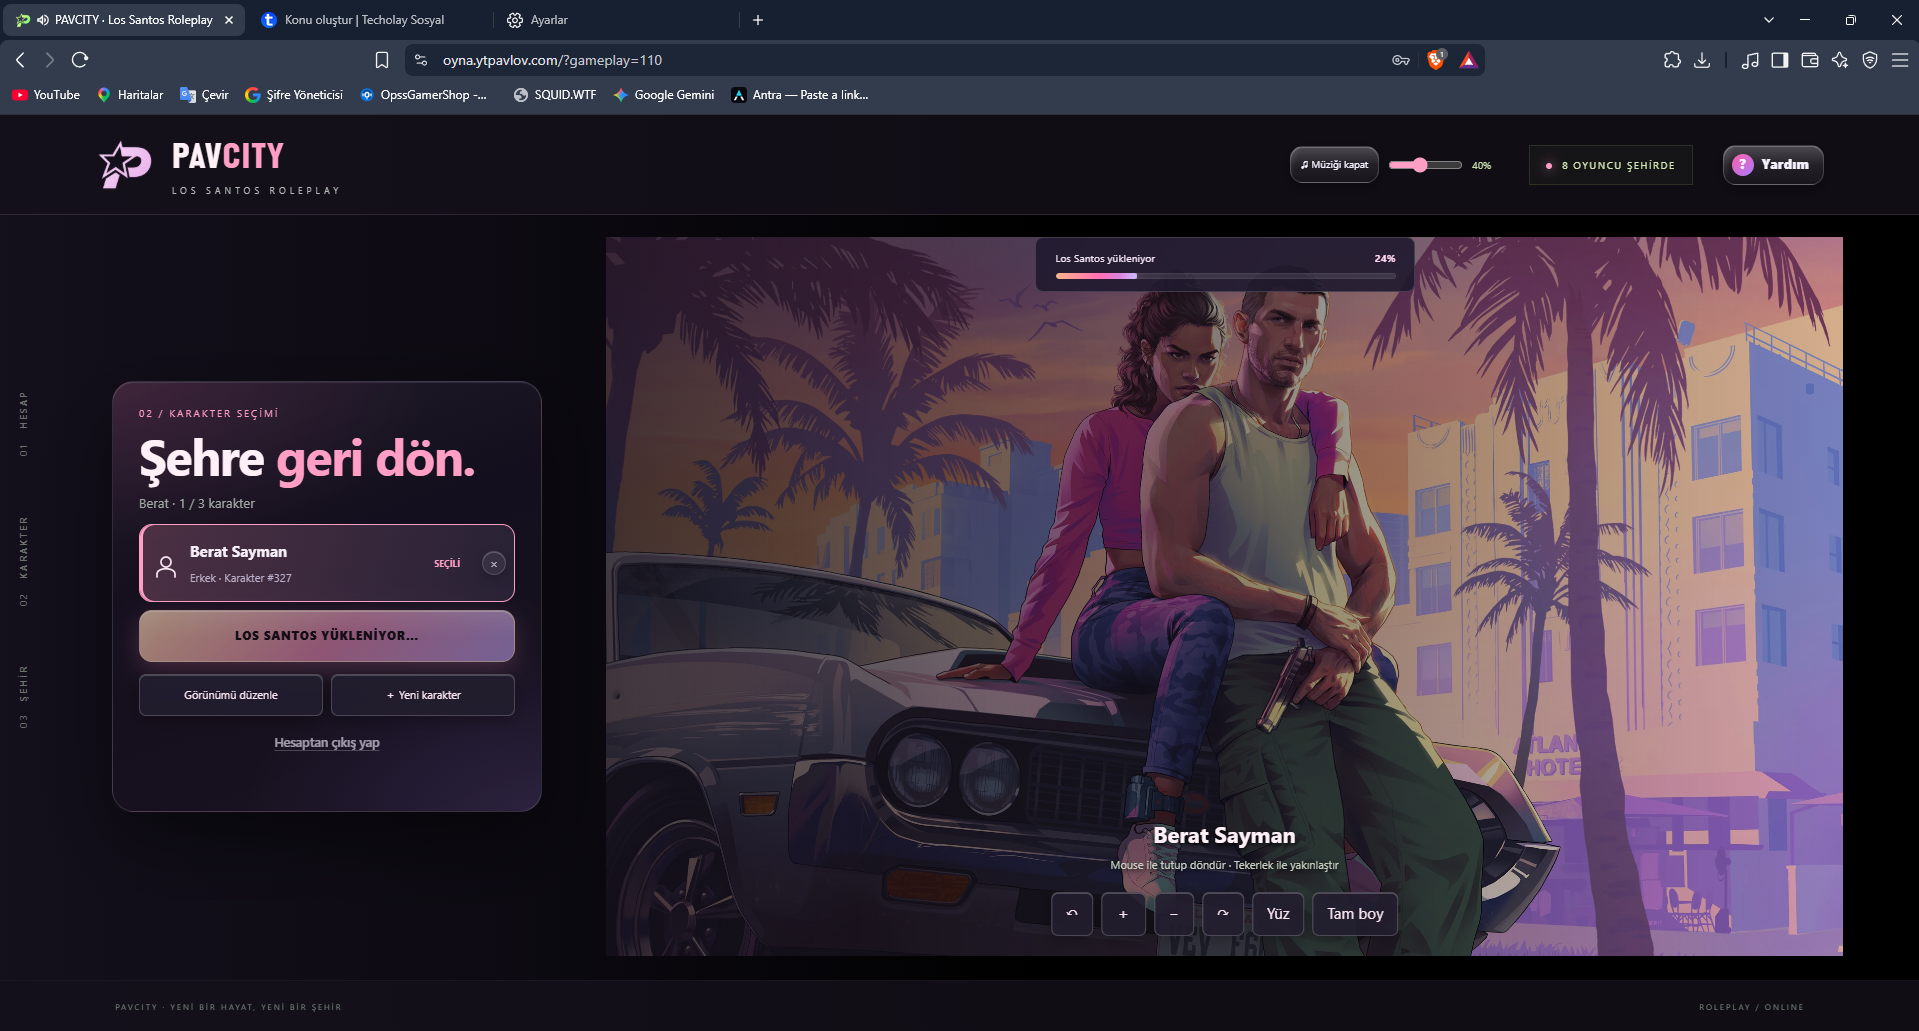Viewport: 1919px width, 1031px height.
Task: Click the PAVCITY star logo
Action: pyautogui.click(x=124, y=164)
